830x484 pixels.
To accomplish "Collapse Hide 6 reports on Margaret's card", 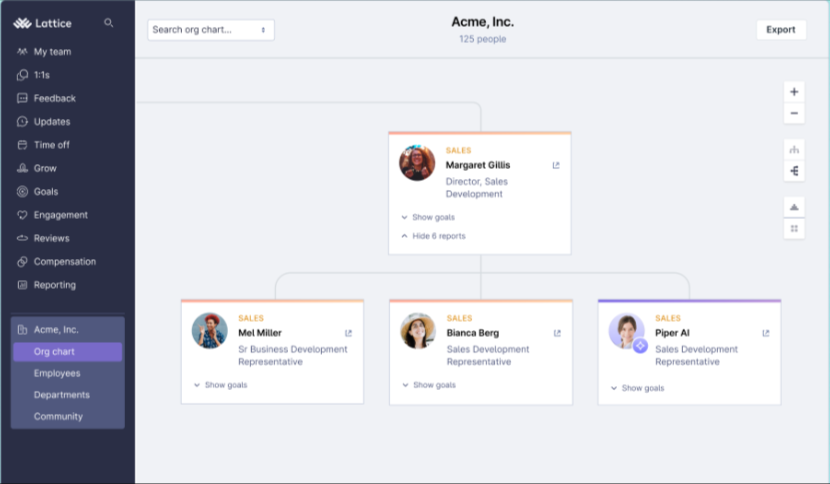I will [434, 236].
